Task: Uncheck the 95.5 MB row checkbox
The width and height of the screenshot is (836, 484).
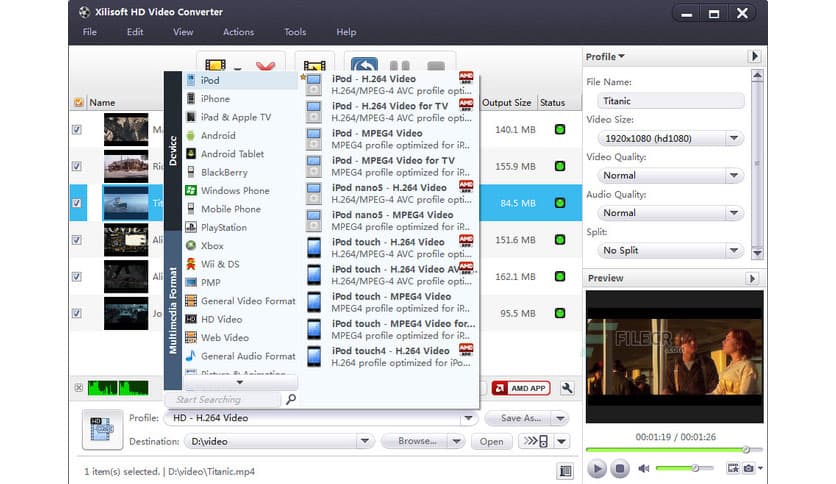Action: pyautogui.click(x=77, y=313)
